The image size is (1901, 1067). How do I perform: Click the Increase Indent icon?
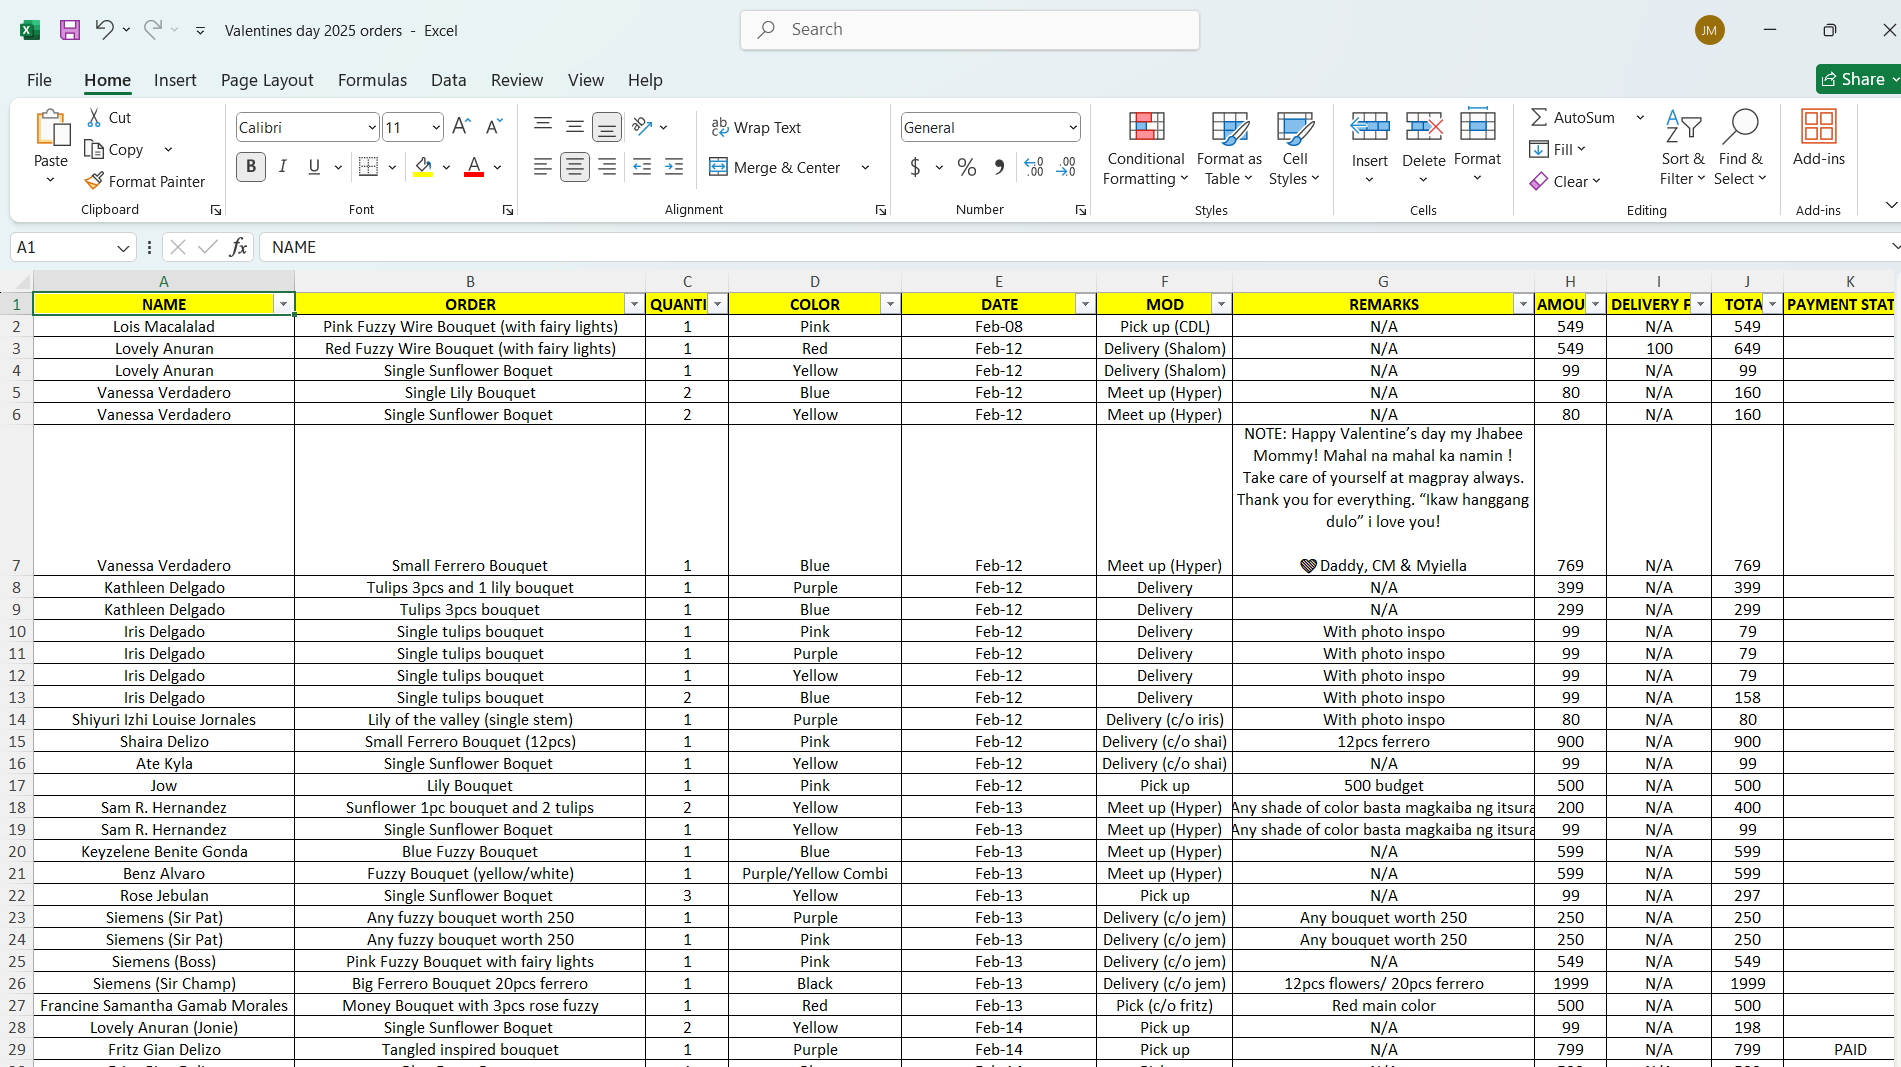pyautogui.click(x=674, y=167)
